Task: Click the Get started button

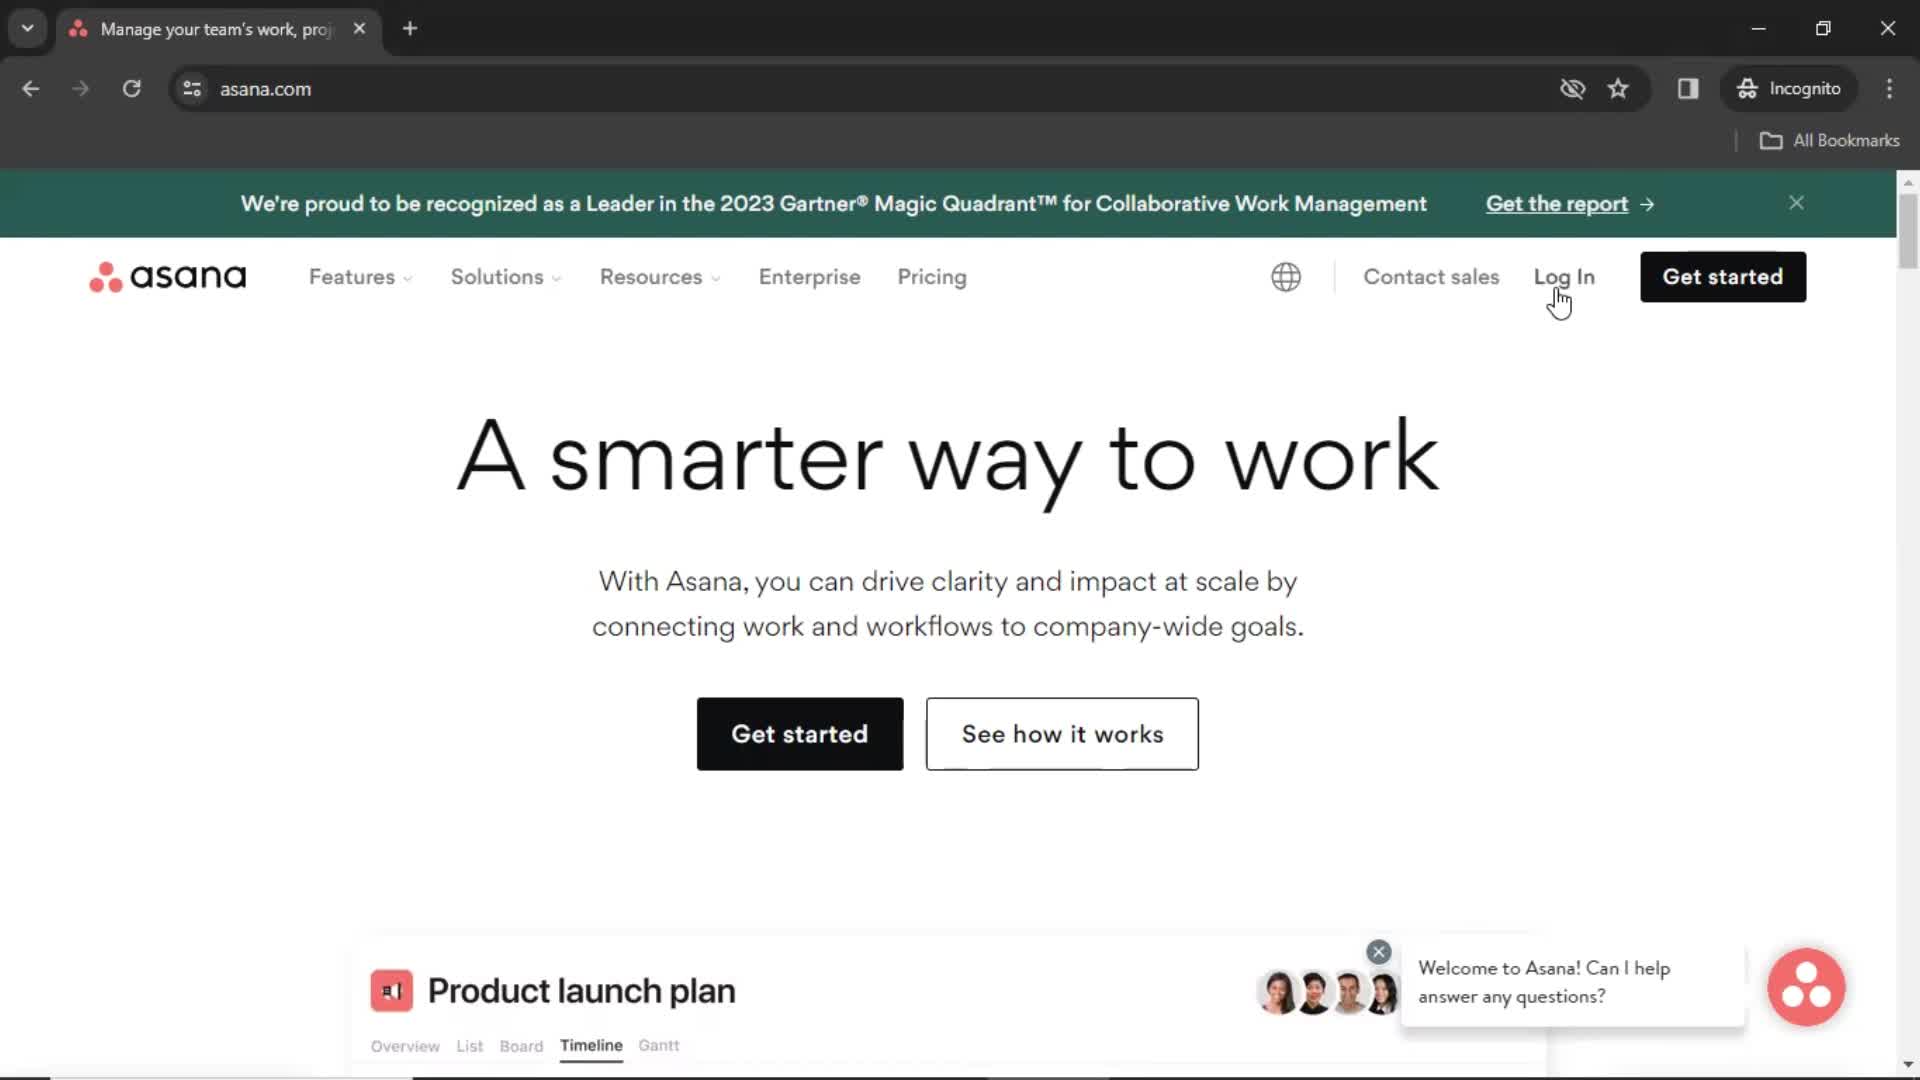Action: click(x=799, y=735)
